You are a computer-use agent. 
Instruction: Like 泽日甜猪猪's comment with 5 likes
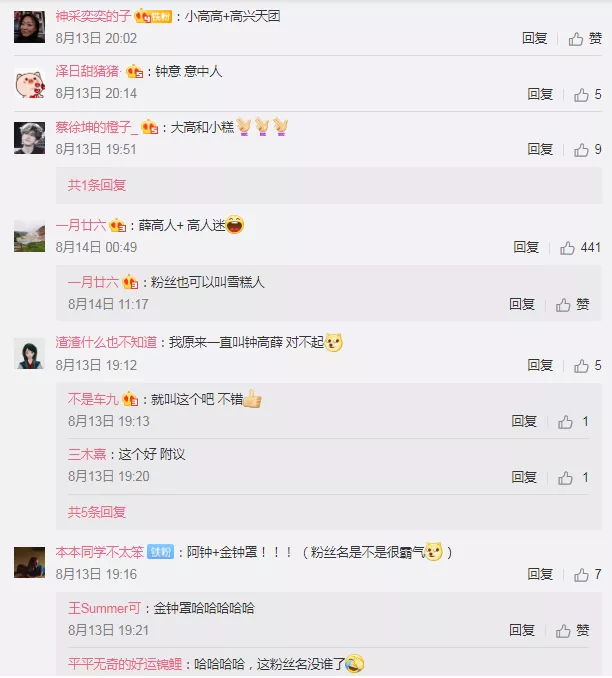click(x=587, y=94)
